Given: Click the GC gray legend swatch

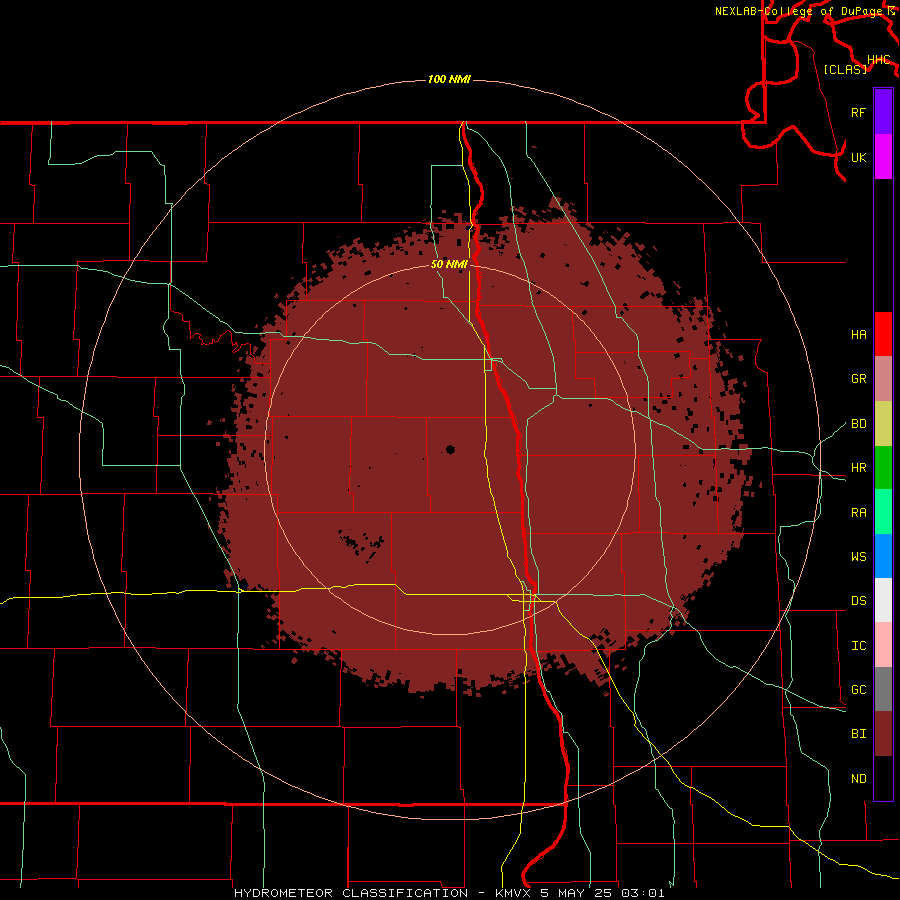Looking at the screenshot, I should tap(883, 689).
